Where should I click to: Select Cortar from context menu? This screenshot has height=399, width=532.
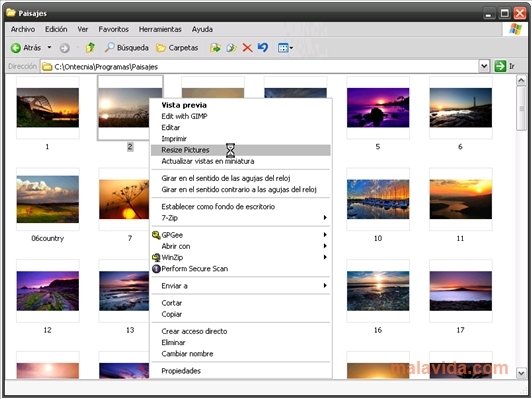[x=241, y=303]
